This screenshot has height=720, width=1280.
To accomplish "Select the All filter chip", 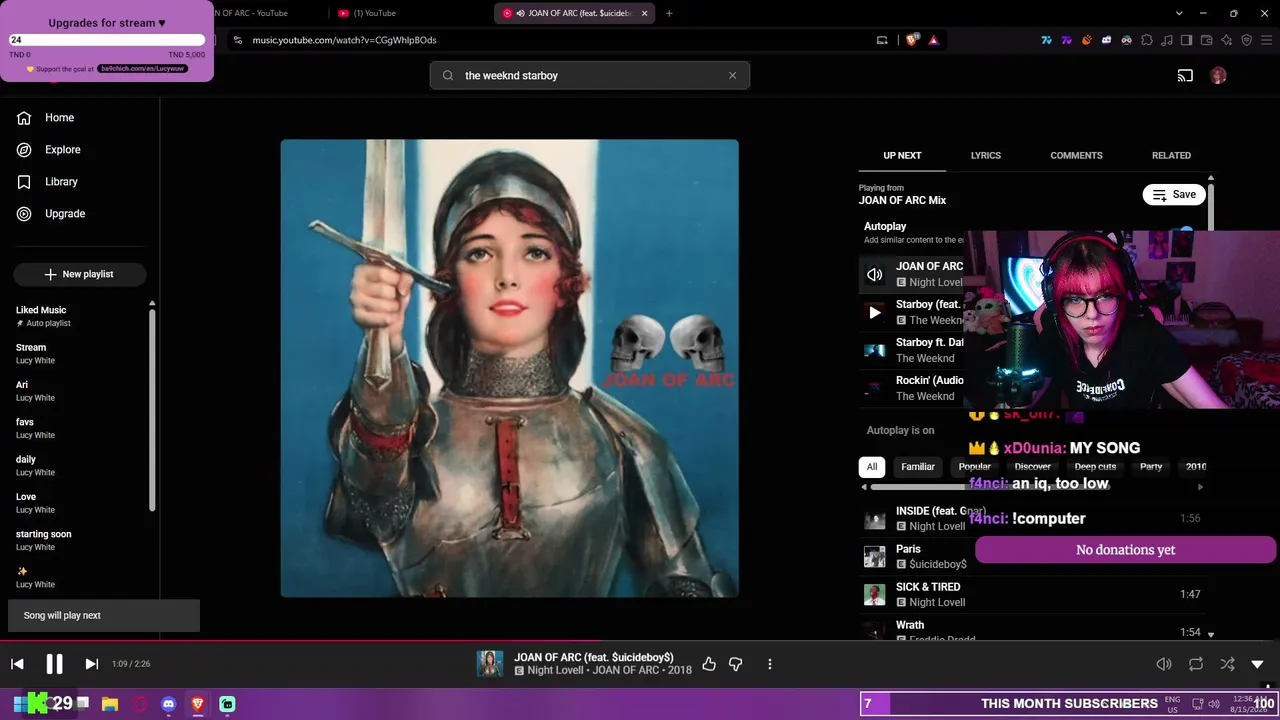I will point(872,467).
